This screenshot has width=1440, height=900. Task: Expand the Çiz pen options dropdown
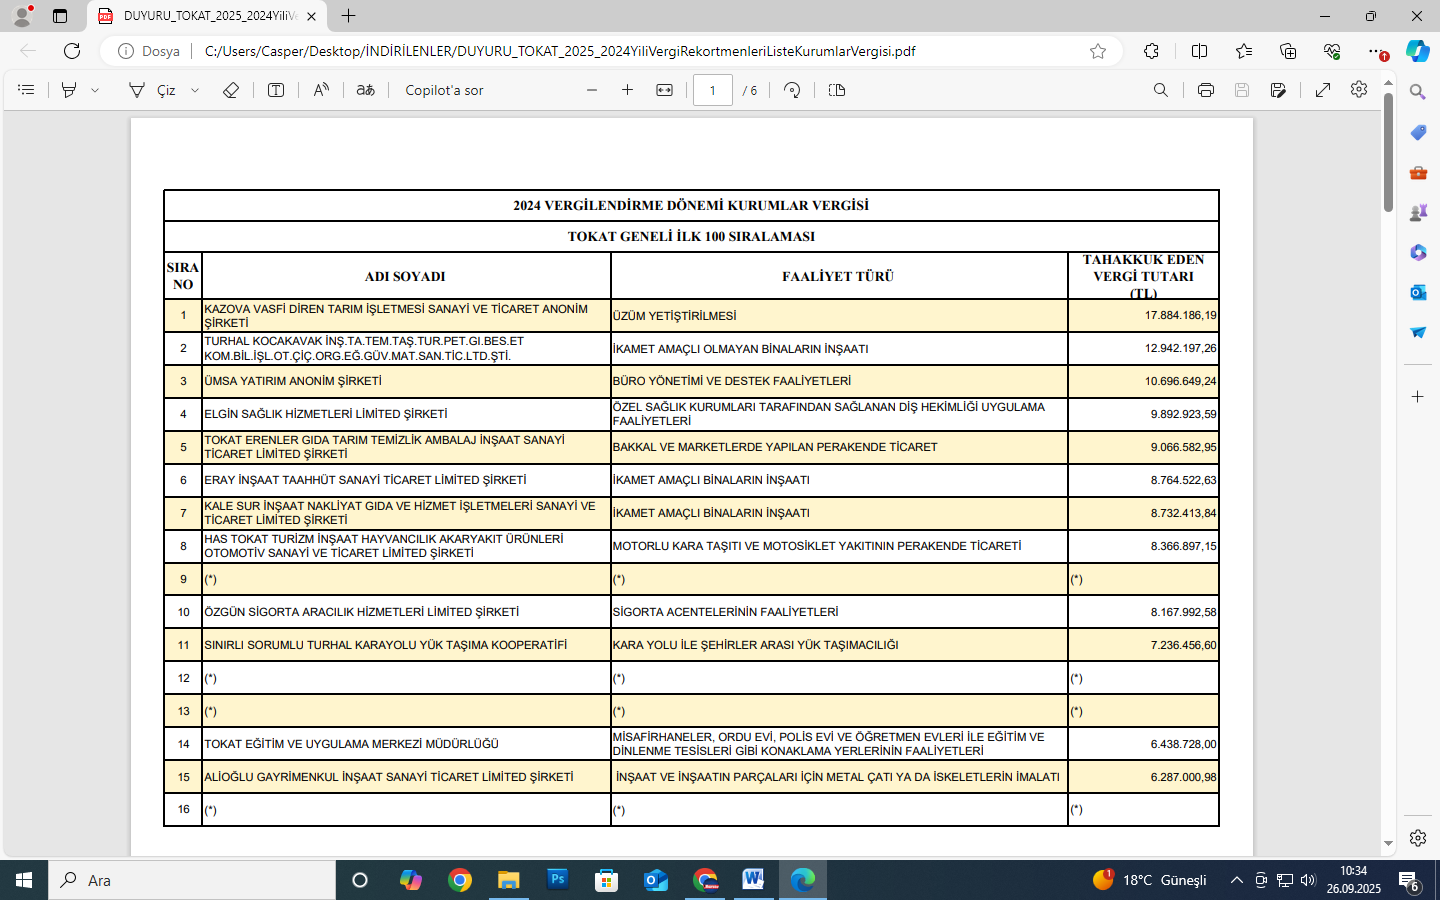(x=195, y=90)
